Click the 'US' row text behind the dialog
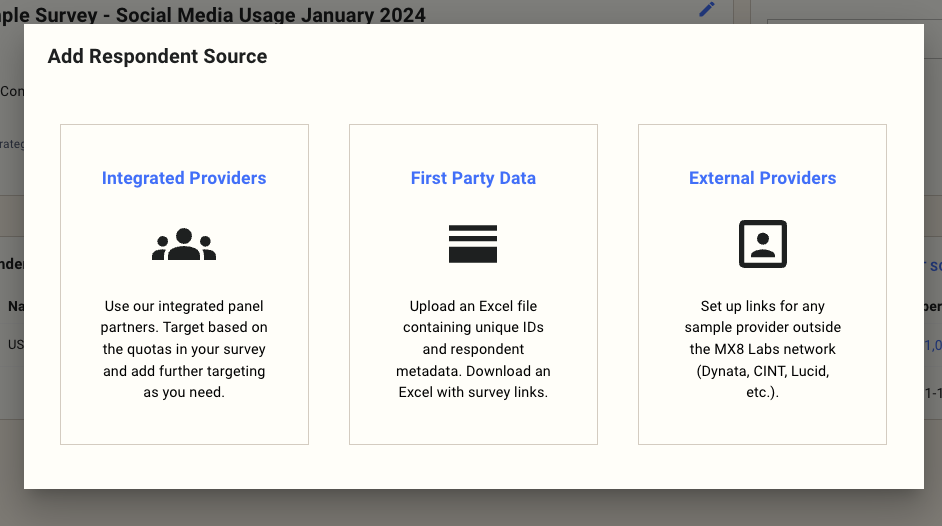This screenshot has width=942, height=526. coord(14,345)
